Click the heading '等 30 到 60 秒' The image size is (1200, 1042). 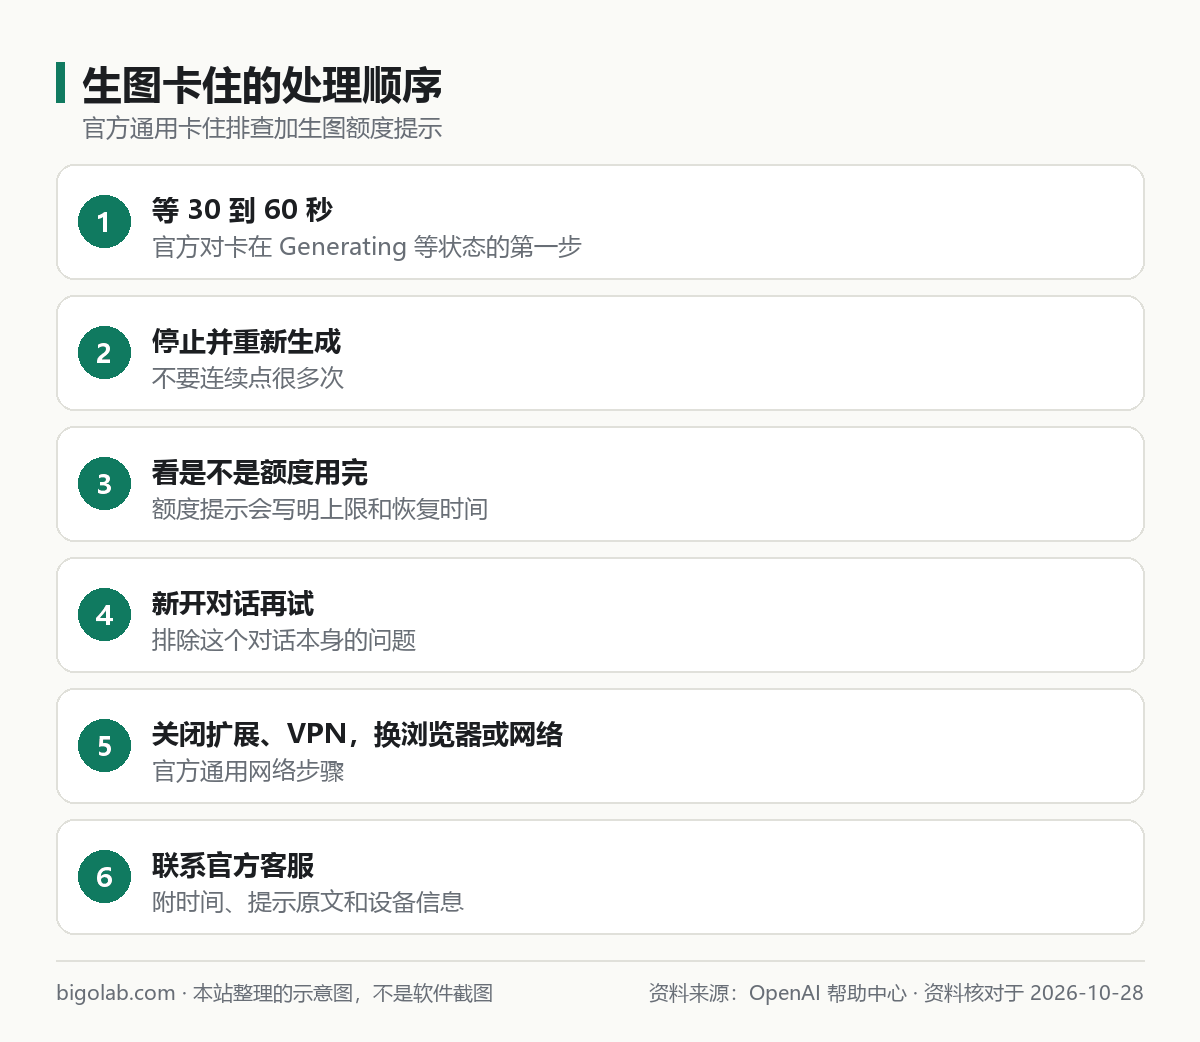point(242,210)
